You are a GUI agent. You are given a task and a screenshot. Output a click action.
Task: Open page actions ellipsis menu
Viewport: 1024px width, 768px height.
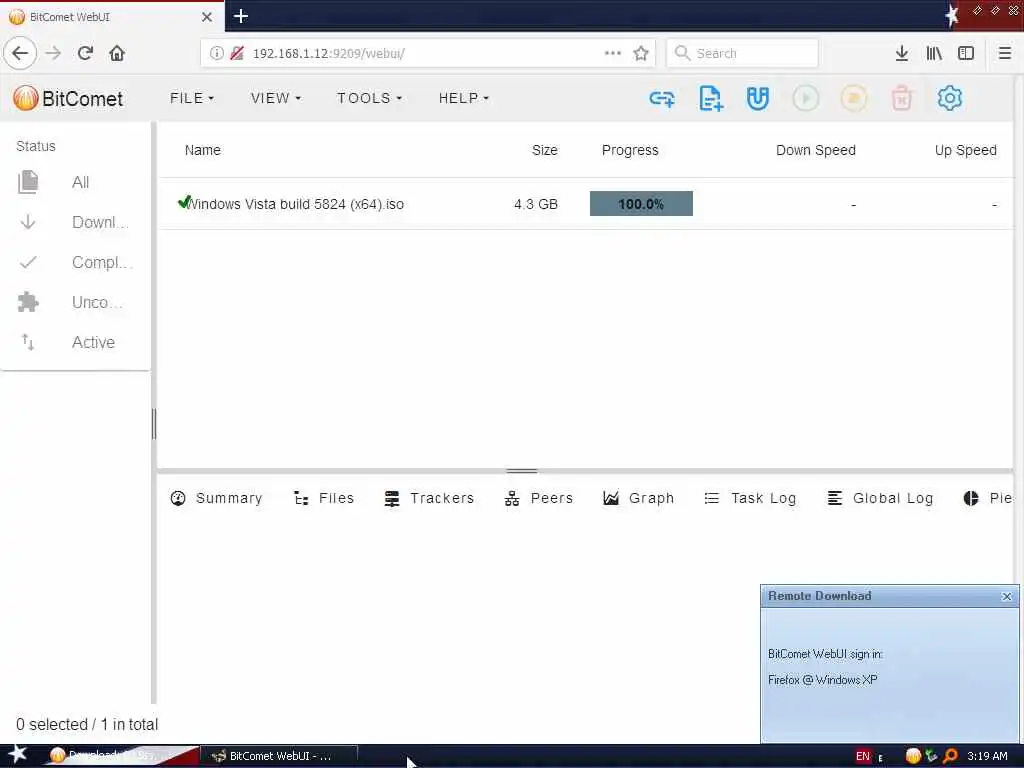point(613,53)
